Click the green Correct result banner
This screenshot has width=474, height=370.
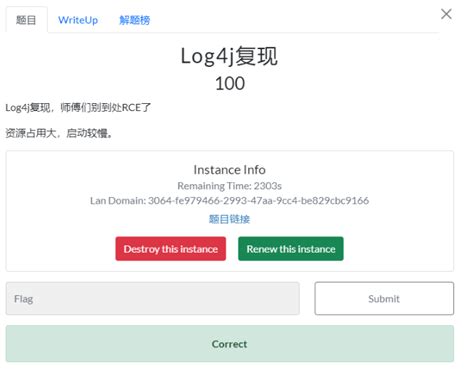point(230,344)
